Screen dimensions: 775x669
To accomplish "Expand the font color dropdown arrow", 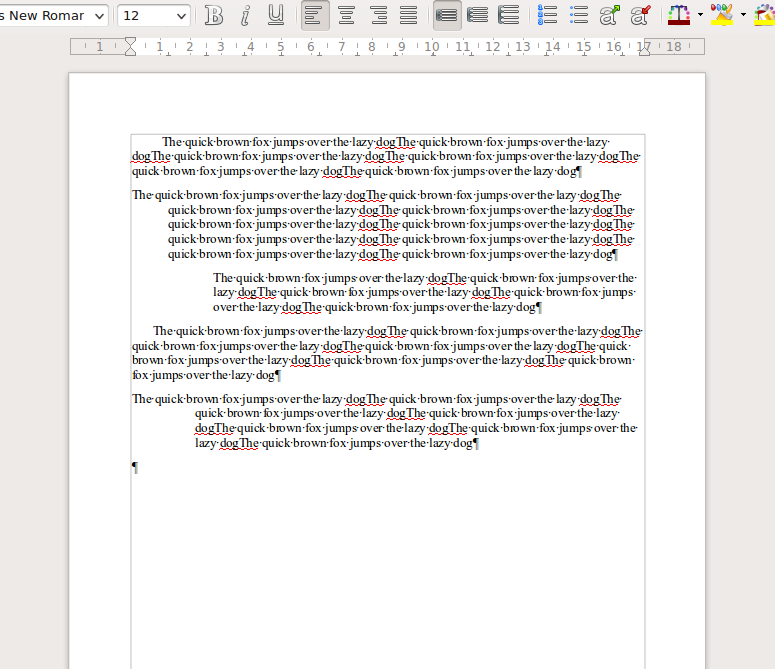I will tap(700, 15).
